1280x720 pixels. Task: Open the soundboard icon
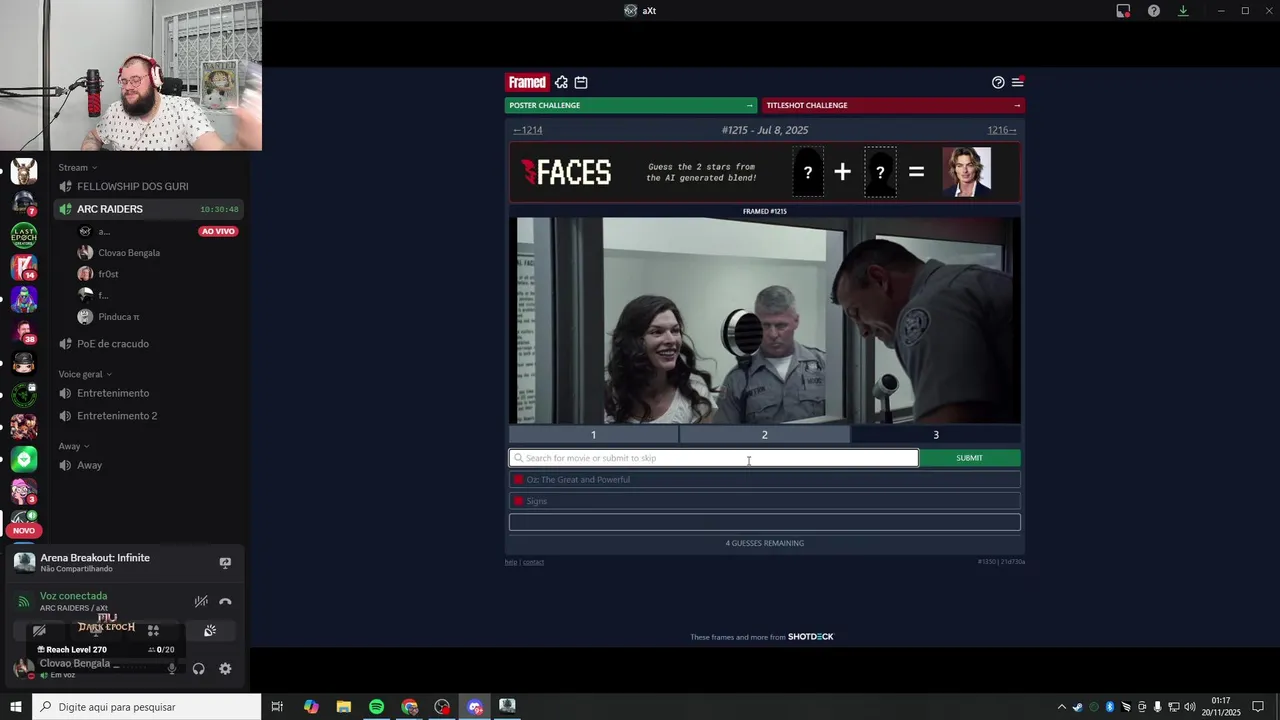click(210, 631)
